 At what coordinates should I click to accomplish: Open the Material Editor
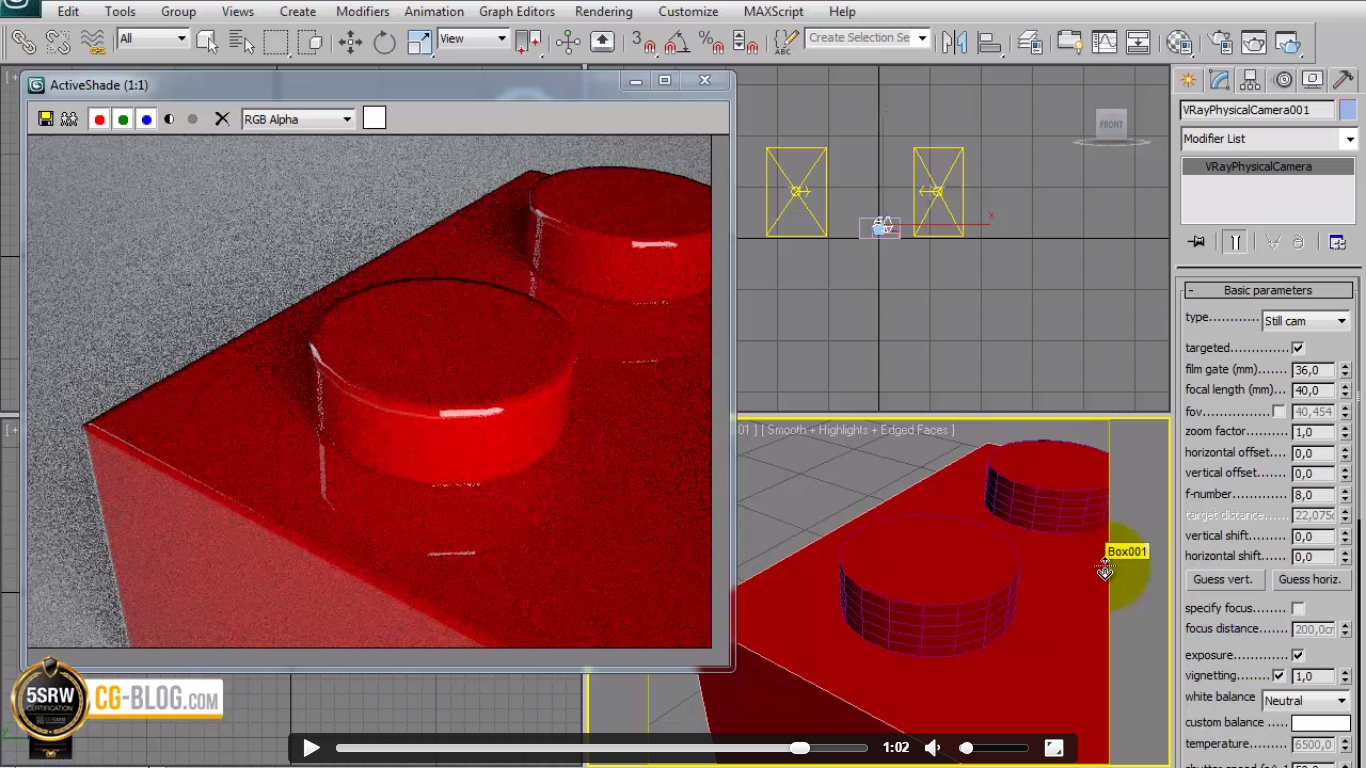tap(1179, 41)
